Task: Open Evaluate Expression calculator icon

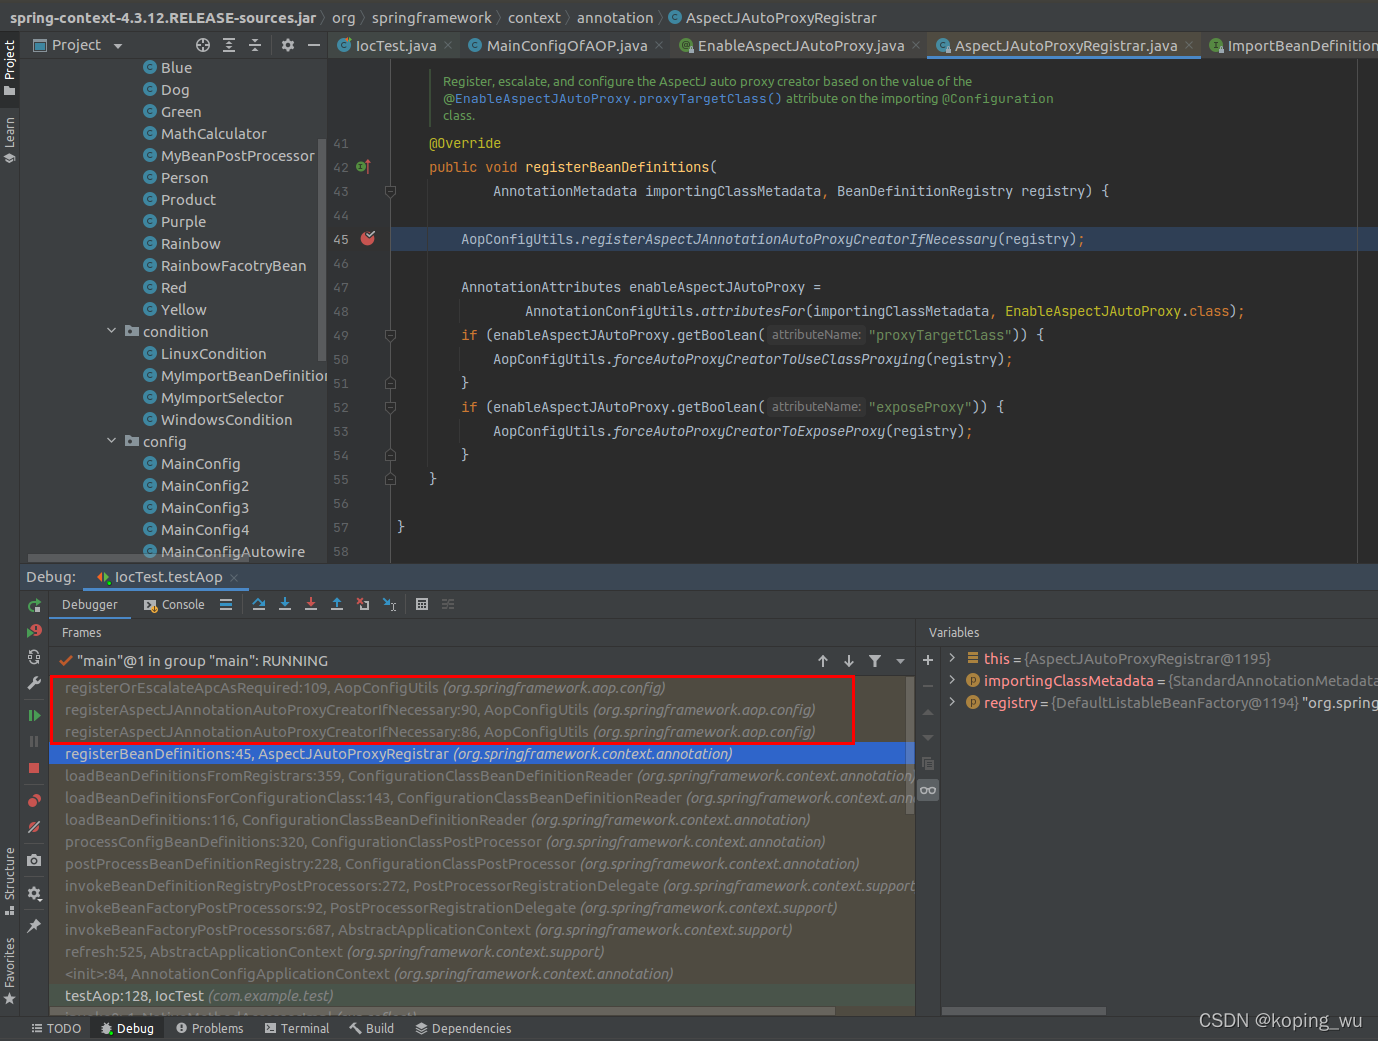Action: coord(422,604)
